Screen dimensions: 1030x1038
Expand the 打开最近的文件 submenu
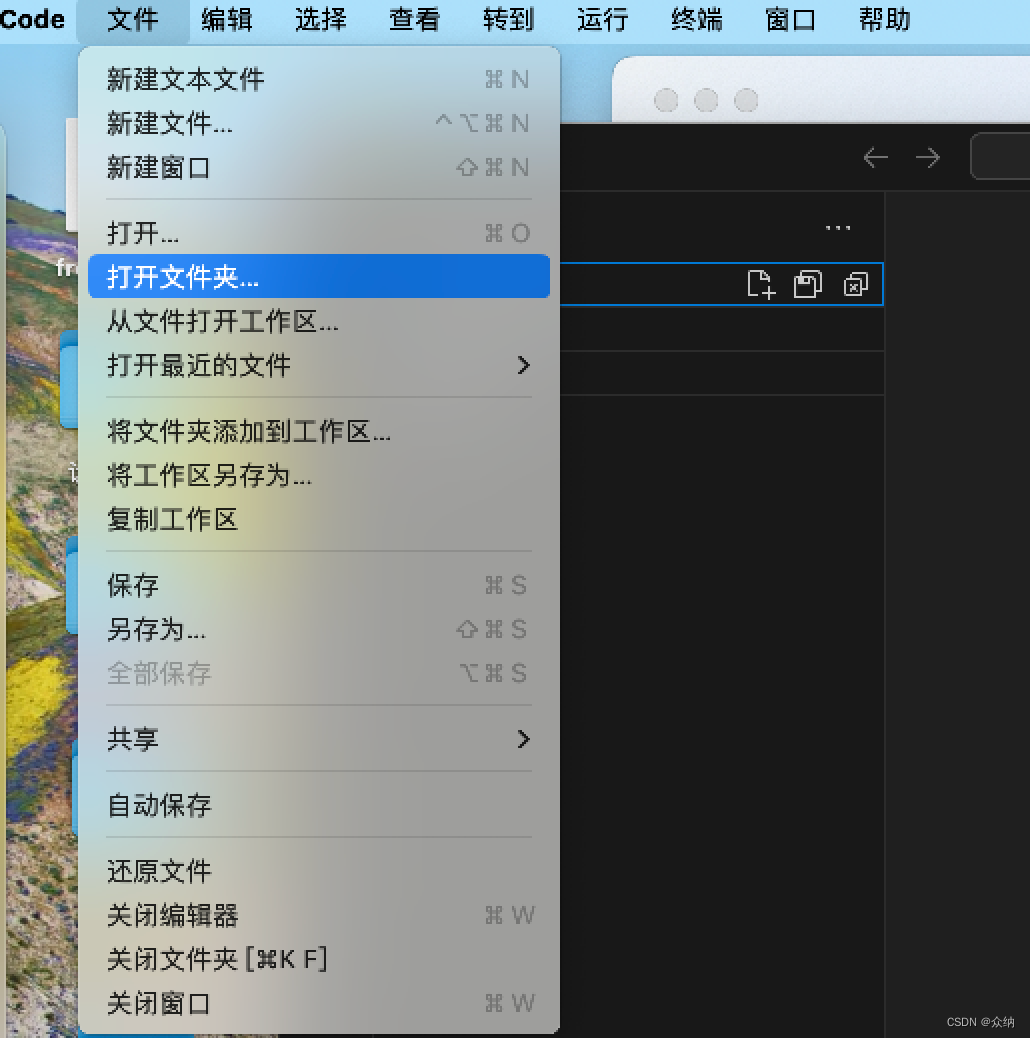(x=198, y=366)
